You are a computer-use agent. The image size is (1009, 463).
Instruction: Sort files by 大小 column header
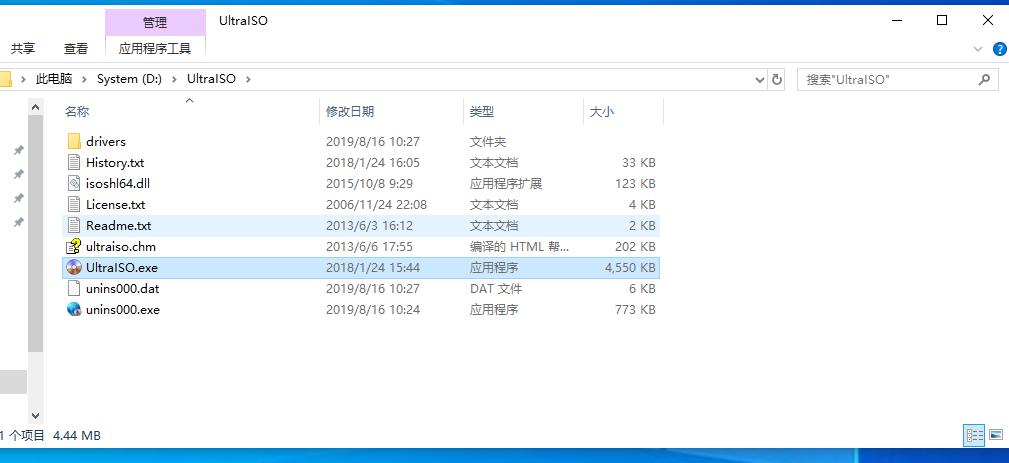tap(602, 112)
